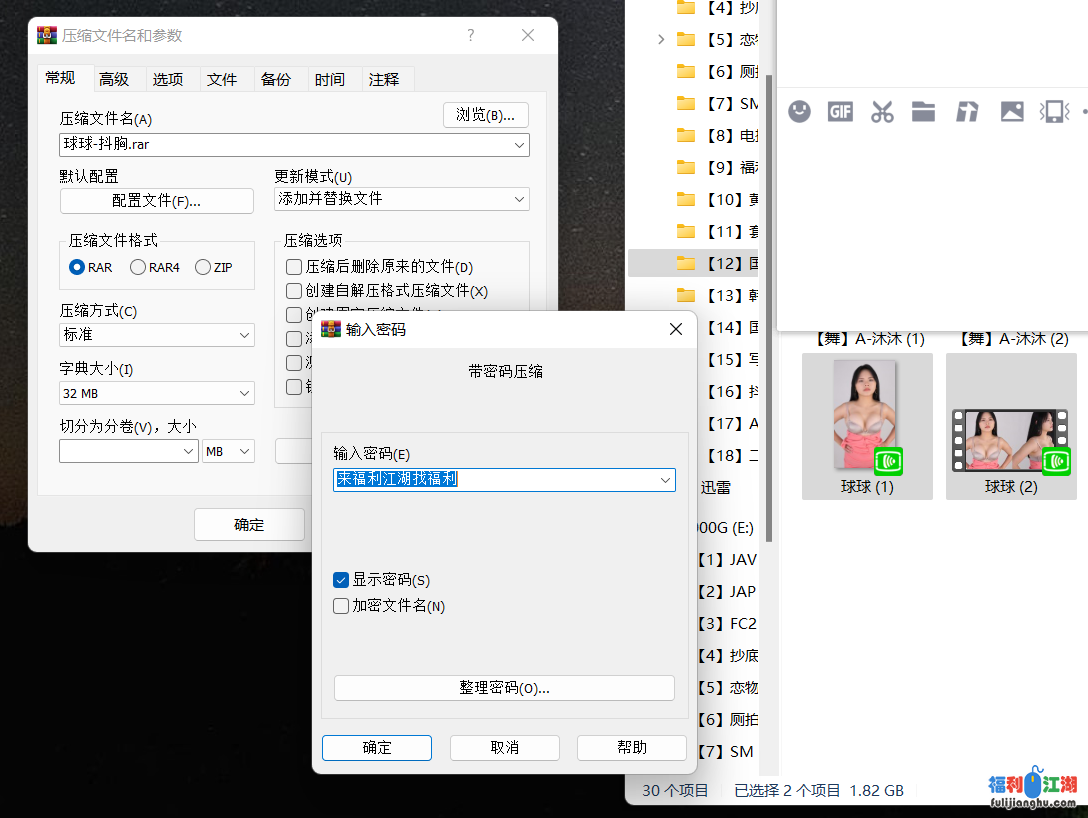Uncheck 显示密码(S) in the password dialog

(x=340, y=578)
